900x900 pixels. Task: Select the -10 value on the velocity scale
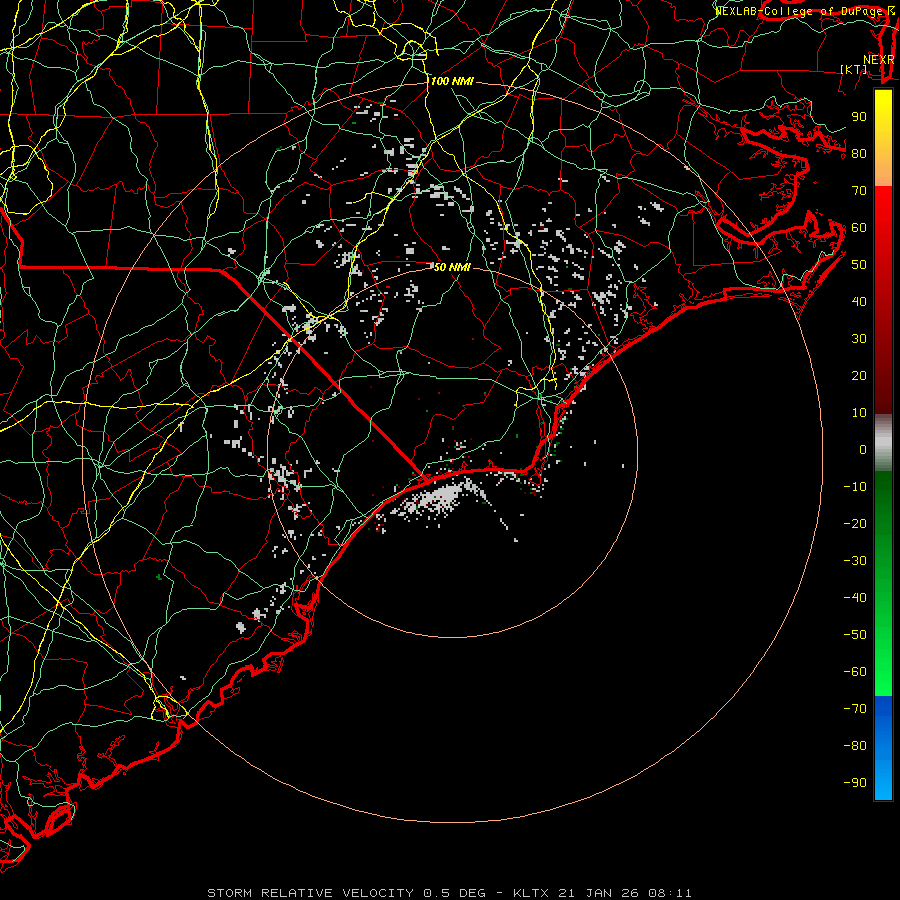point(855,487)
